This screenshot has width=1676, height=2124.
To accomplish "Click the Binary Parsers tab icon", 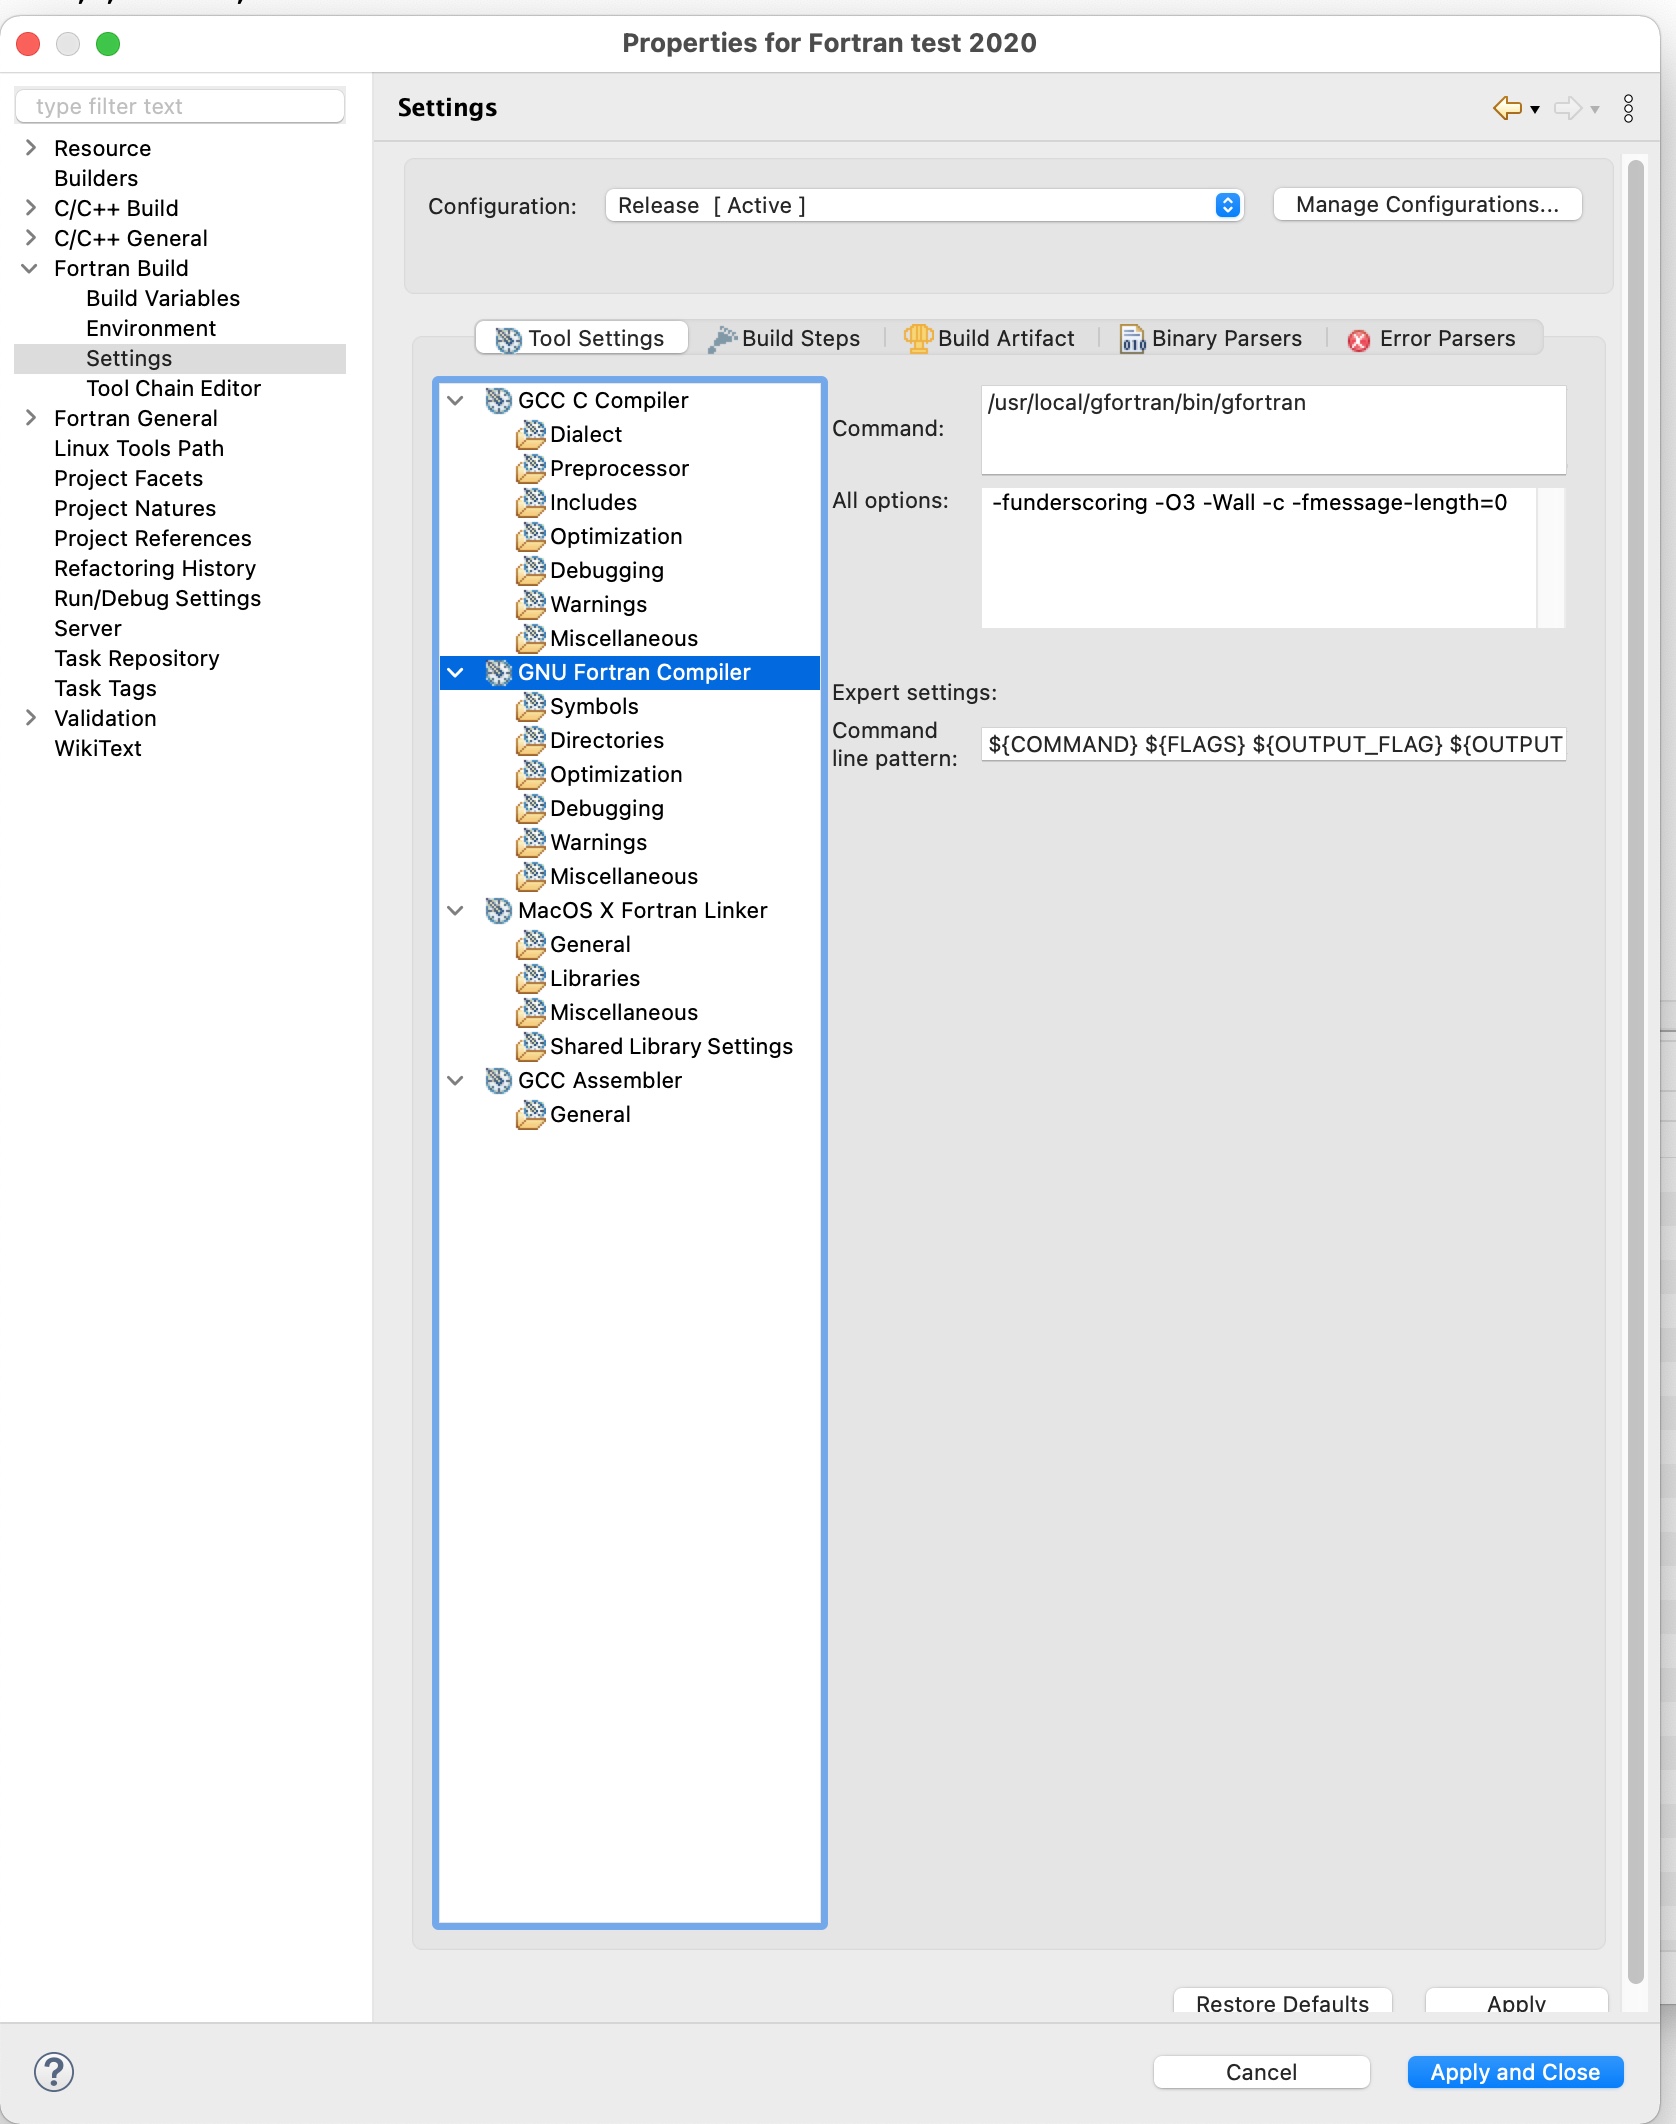I will coord(1132,339).
